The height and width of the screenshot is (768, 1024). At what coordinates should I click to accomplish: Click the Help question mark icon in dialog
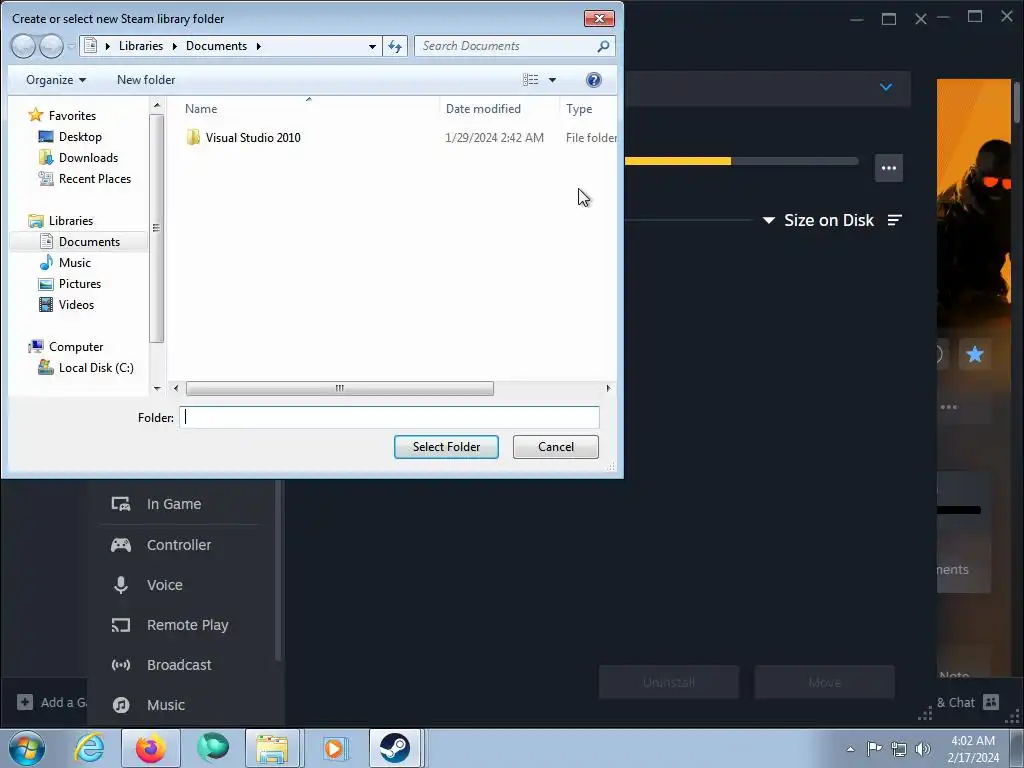593,80
